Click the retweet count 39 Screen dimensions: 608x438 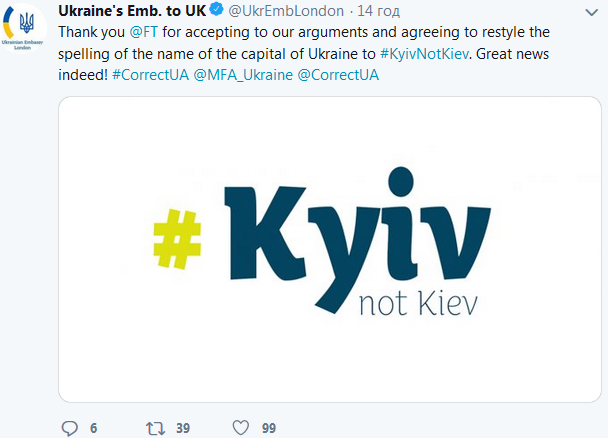(183, 428)
